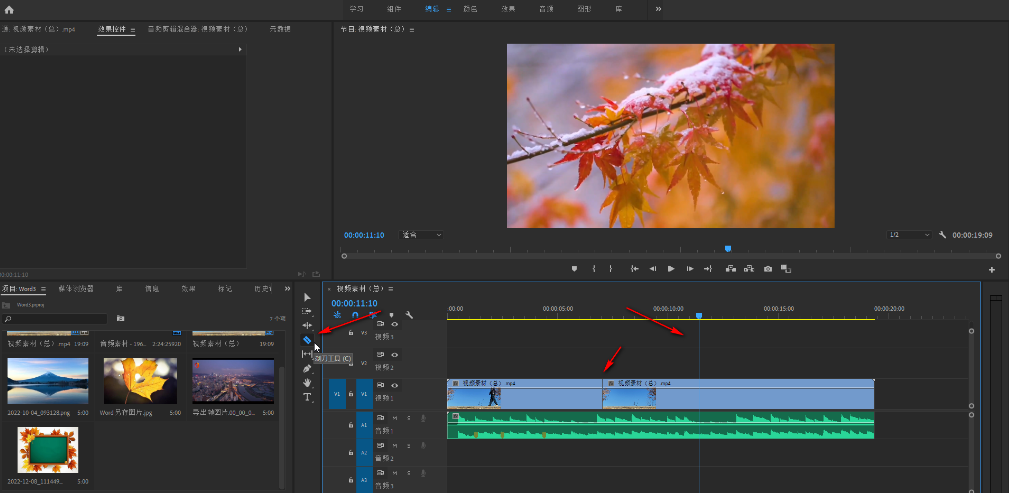Select the Pen tool
The width and height of the screenshot is (1009, 493).
pyautogui.click(x=307, y=368)
